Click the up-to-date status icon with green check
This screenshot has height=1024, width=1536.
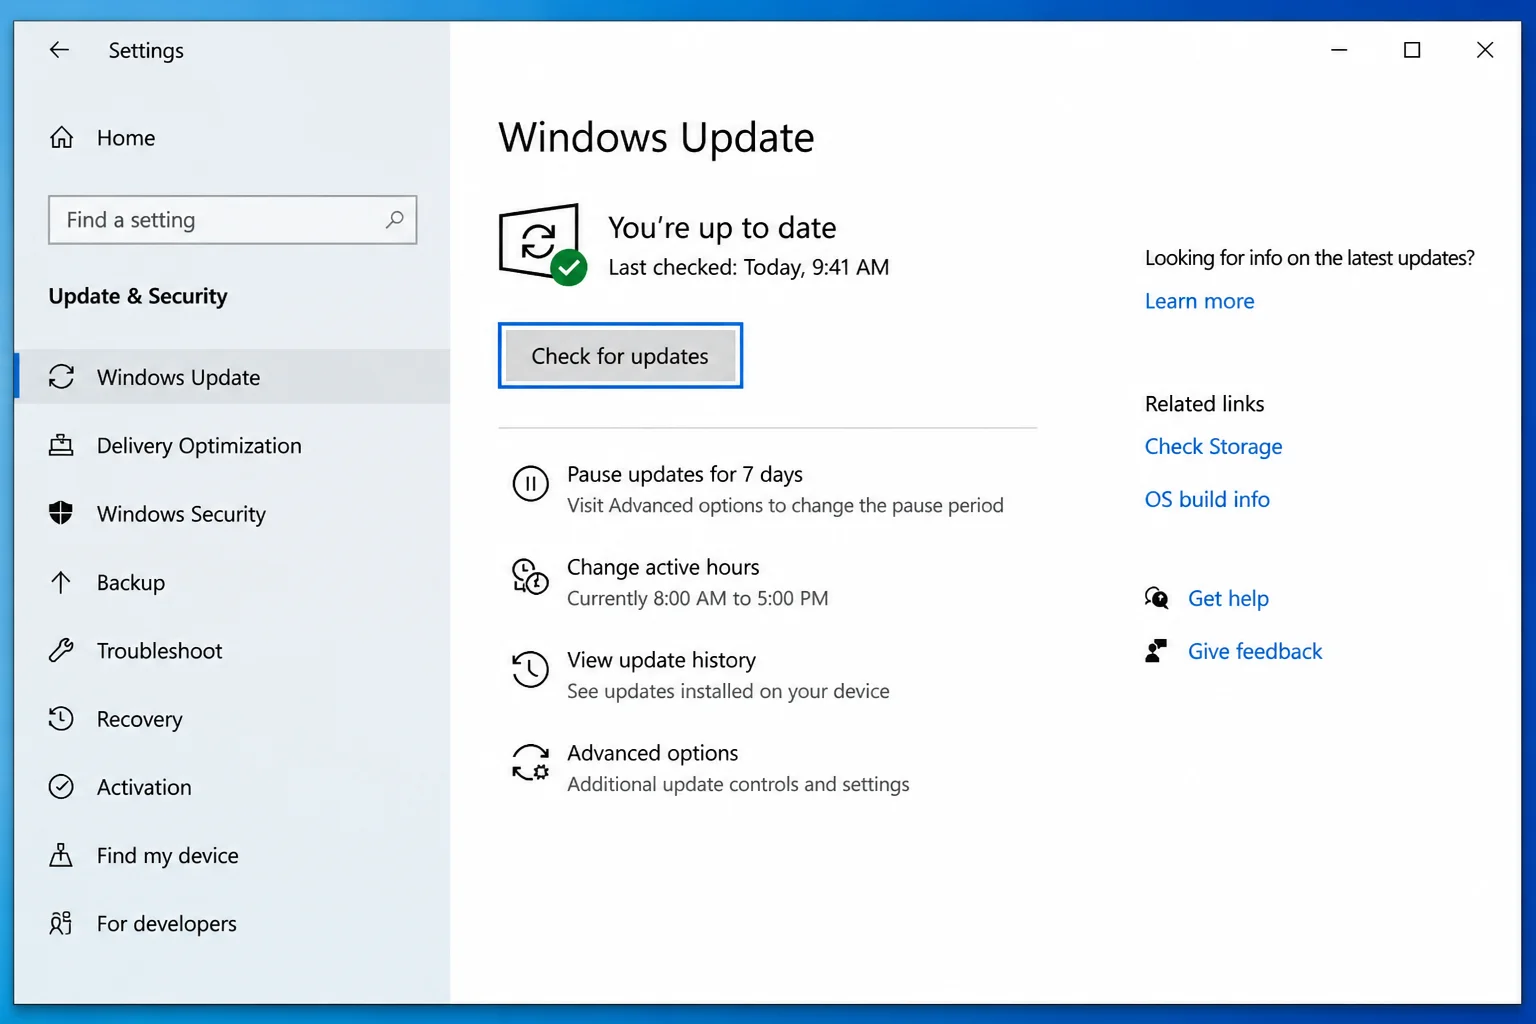click(542, 244)
